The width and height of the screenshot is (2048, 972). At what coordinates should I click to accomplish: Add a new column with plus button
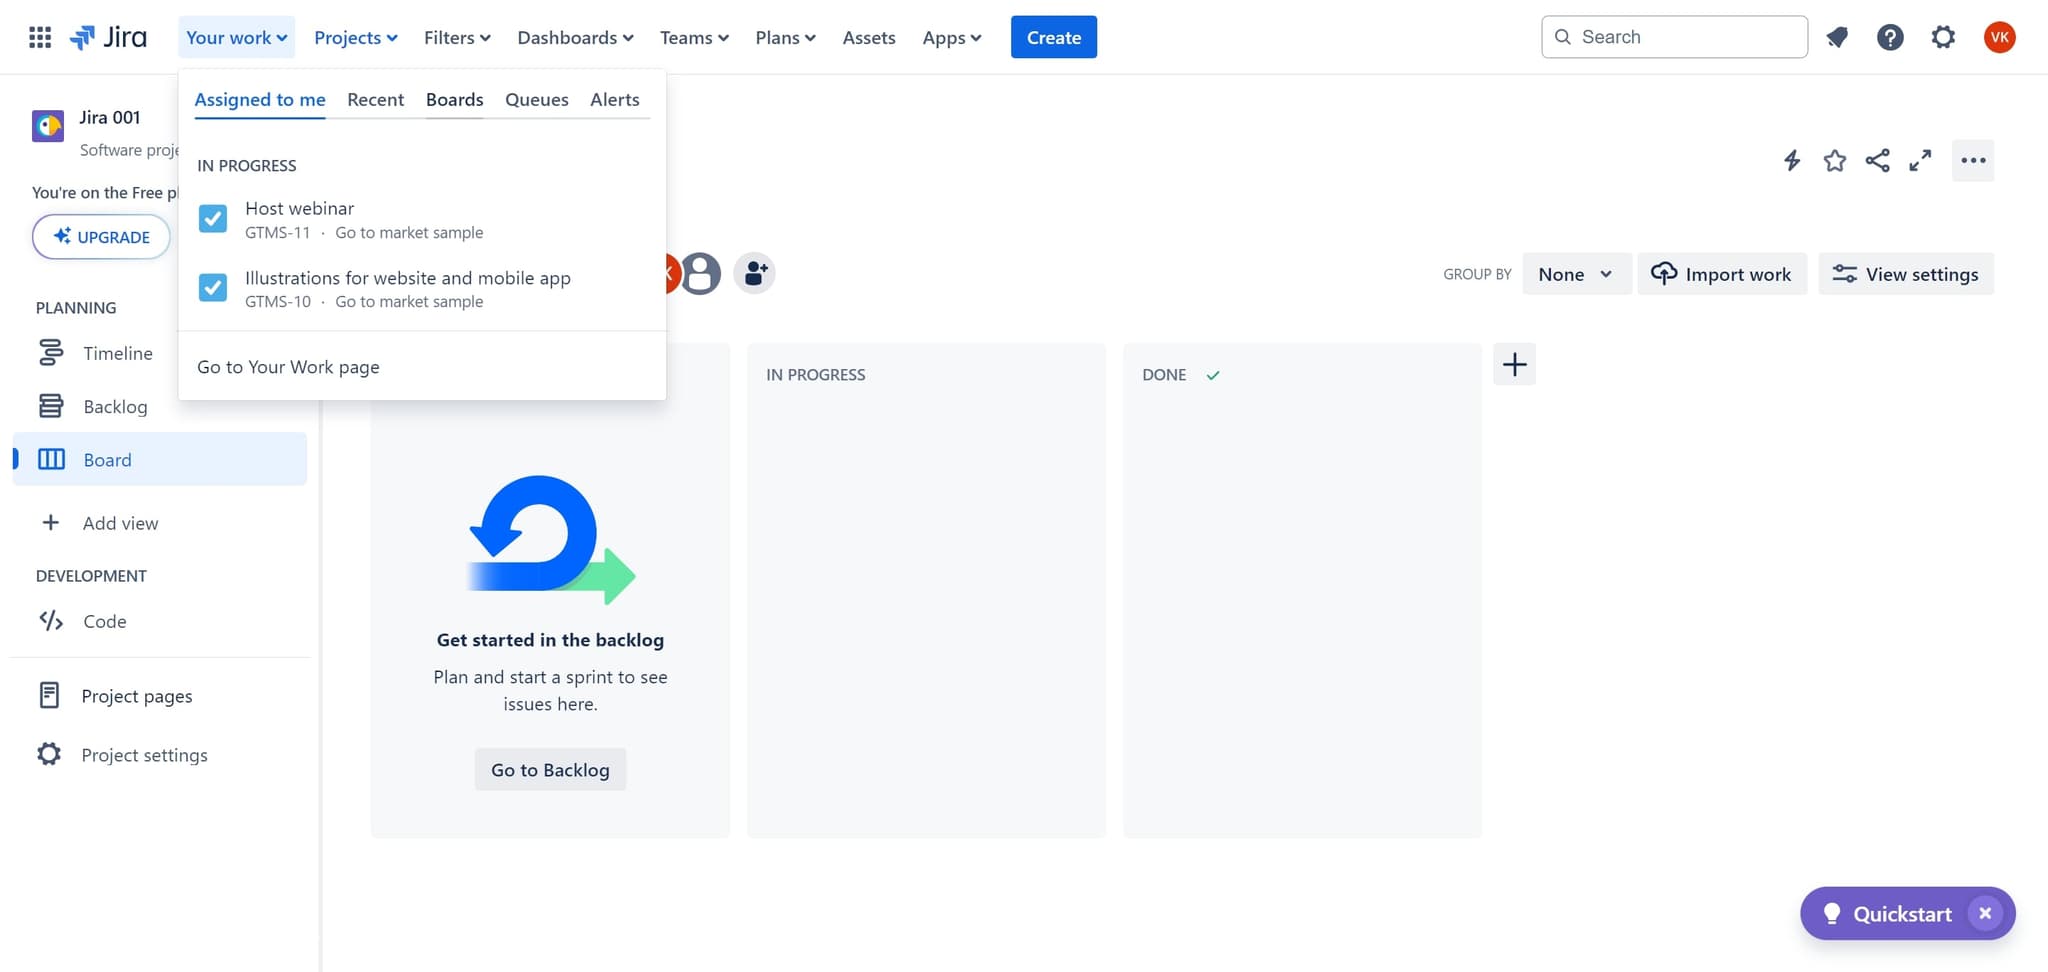point(1514,365)
